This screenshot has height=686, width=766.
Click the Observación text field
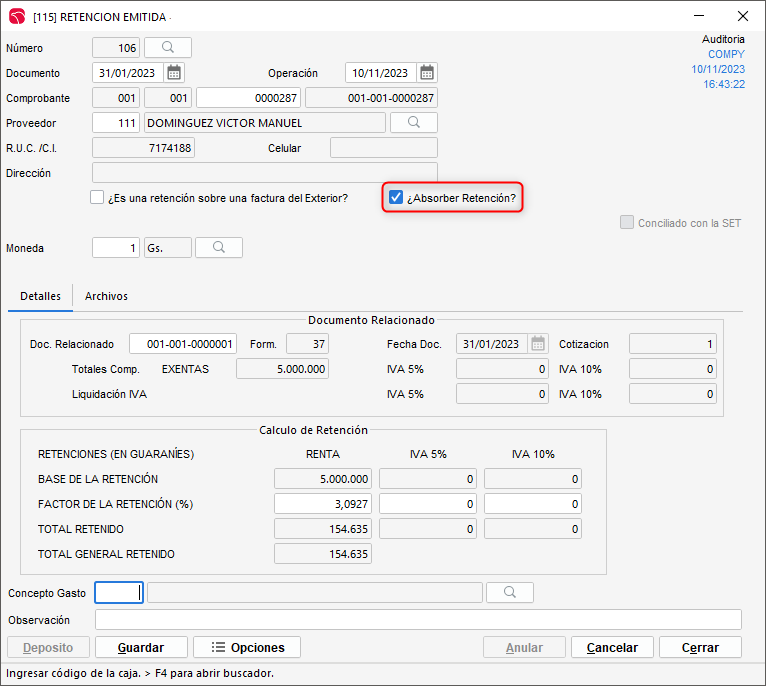click(418, 620)
